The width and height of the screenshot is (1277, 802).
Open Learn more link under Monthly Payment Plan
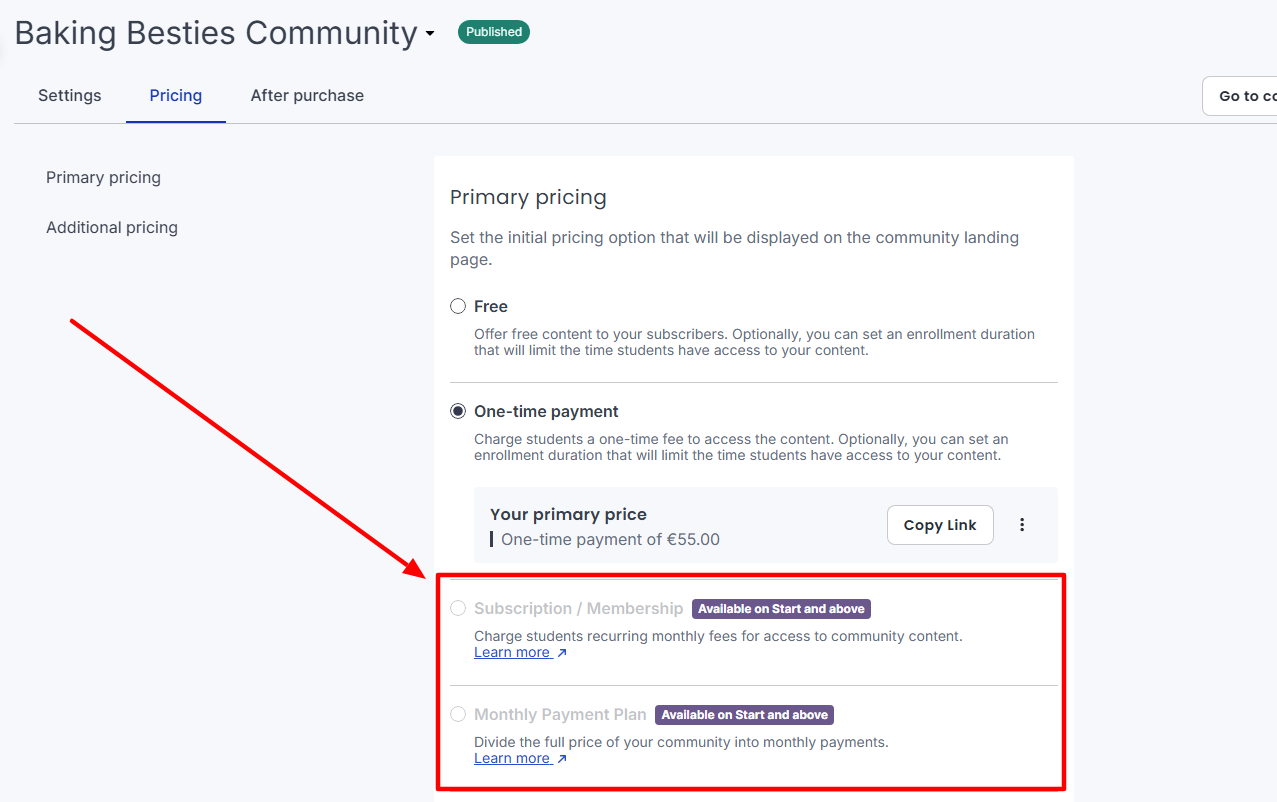[x=512, y=759]
